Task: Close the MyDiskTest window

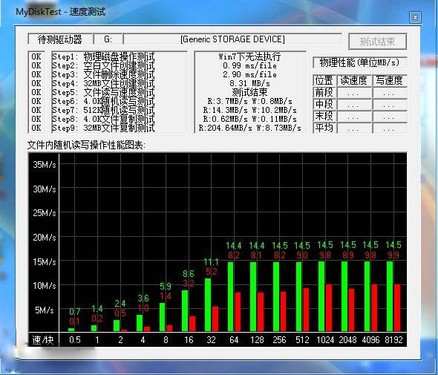Action: (x=415, y=17)
